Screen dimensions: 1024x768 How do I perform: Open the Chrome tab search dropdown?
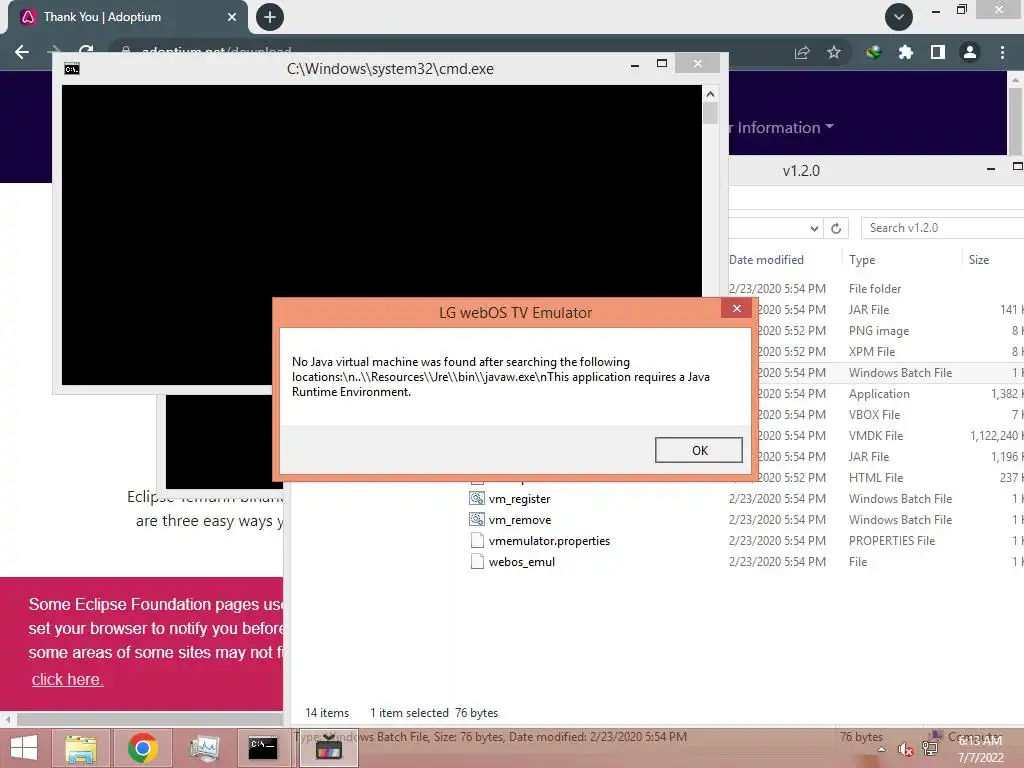click(x=899, y=17)
